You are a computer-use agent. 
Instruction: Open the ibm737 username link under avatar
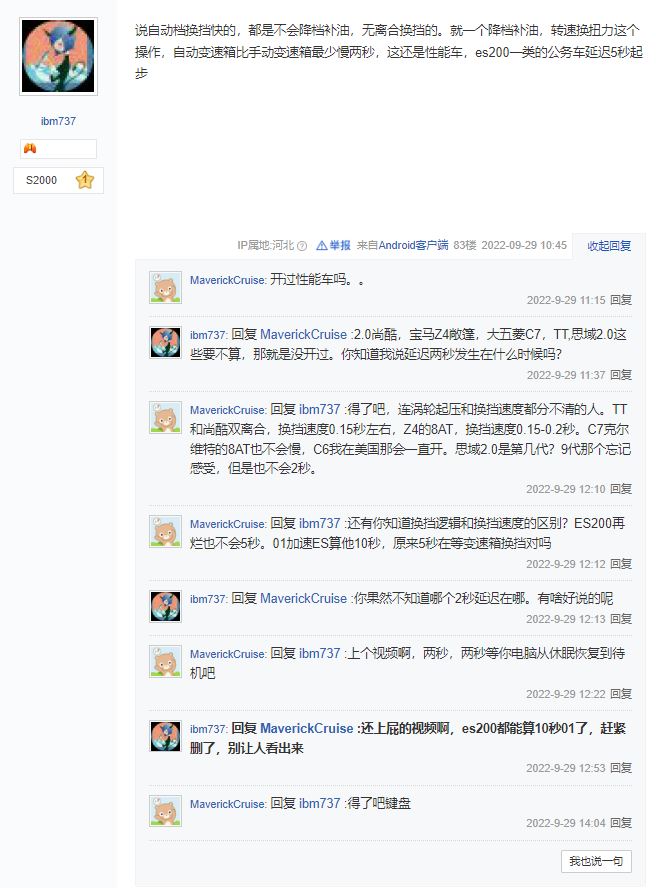(x=58, y=121)
